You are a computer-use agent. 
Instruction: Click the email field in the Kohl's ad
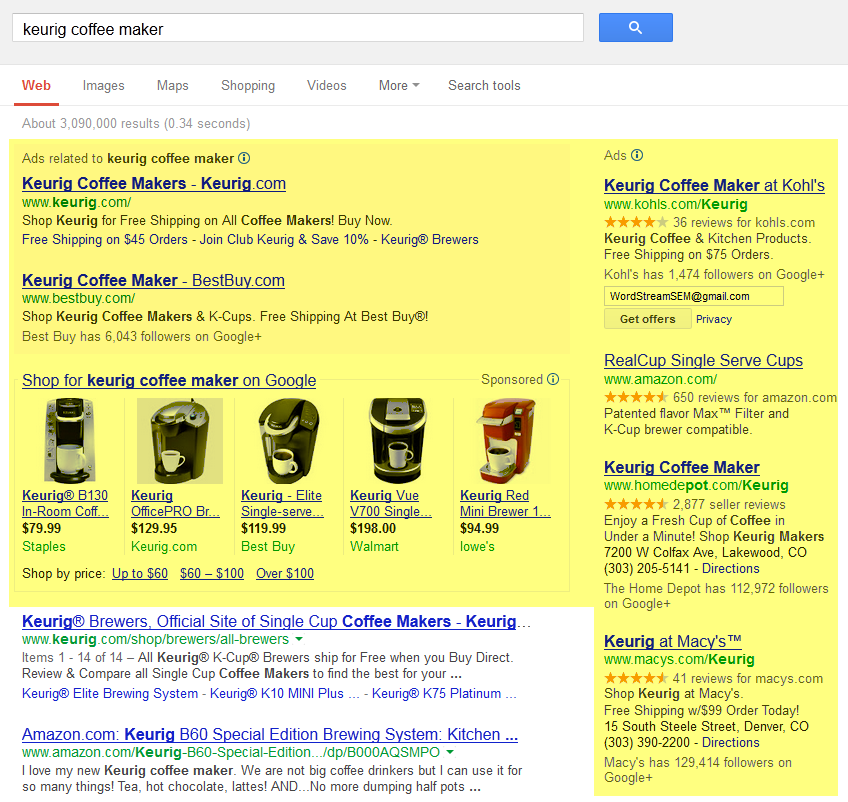tap(692, 295)
